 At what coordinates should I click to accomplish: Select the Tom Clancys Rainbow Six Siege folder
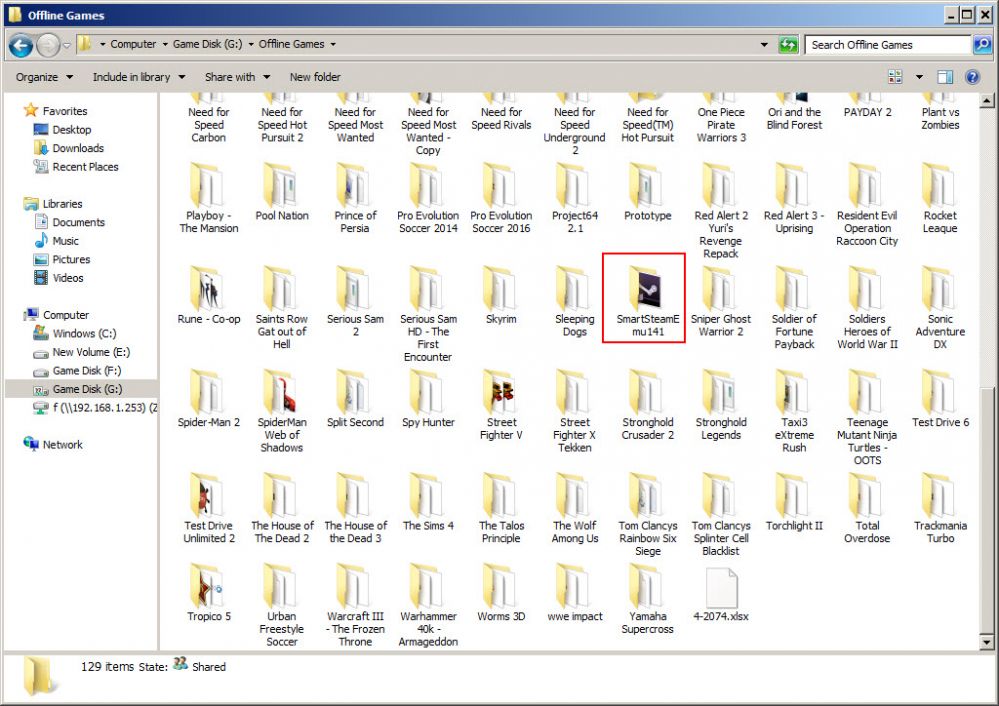[647, 515]
